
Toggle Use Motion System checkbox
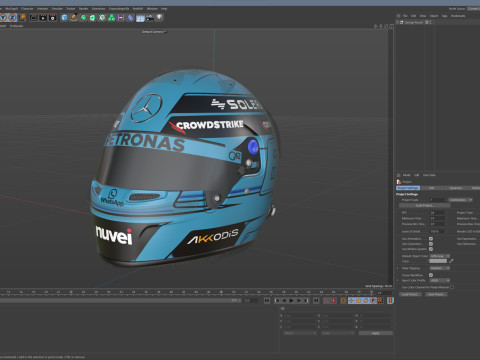pyautogui.click(x=431, y=249)
